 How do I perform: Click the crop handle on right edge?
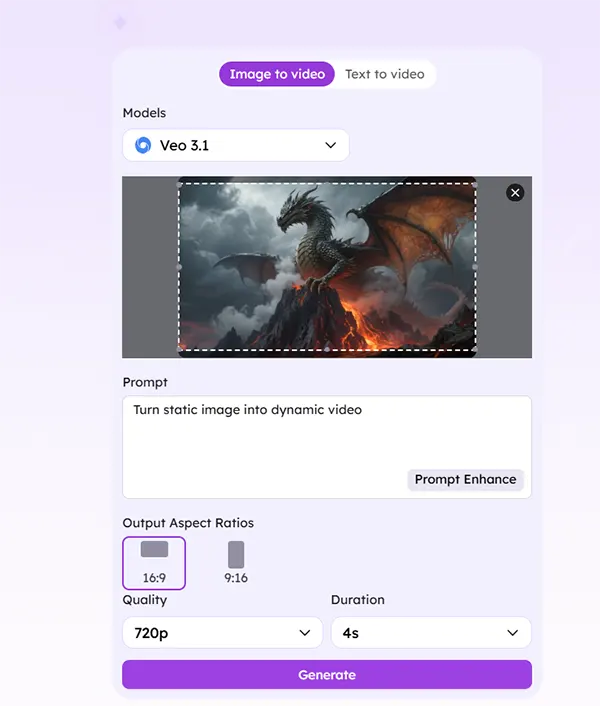point(475,267)
